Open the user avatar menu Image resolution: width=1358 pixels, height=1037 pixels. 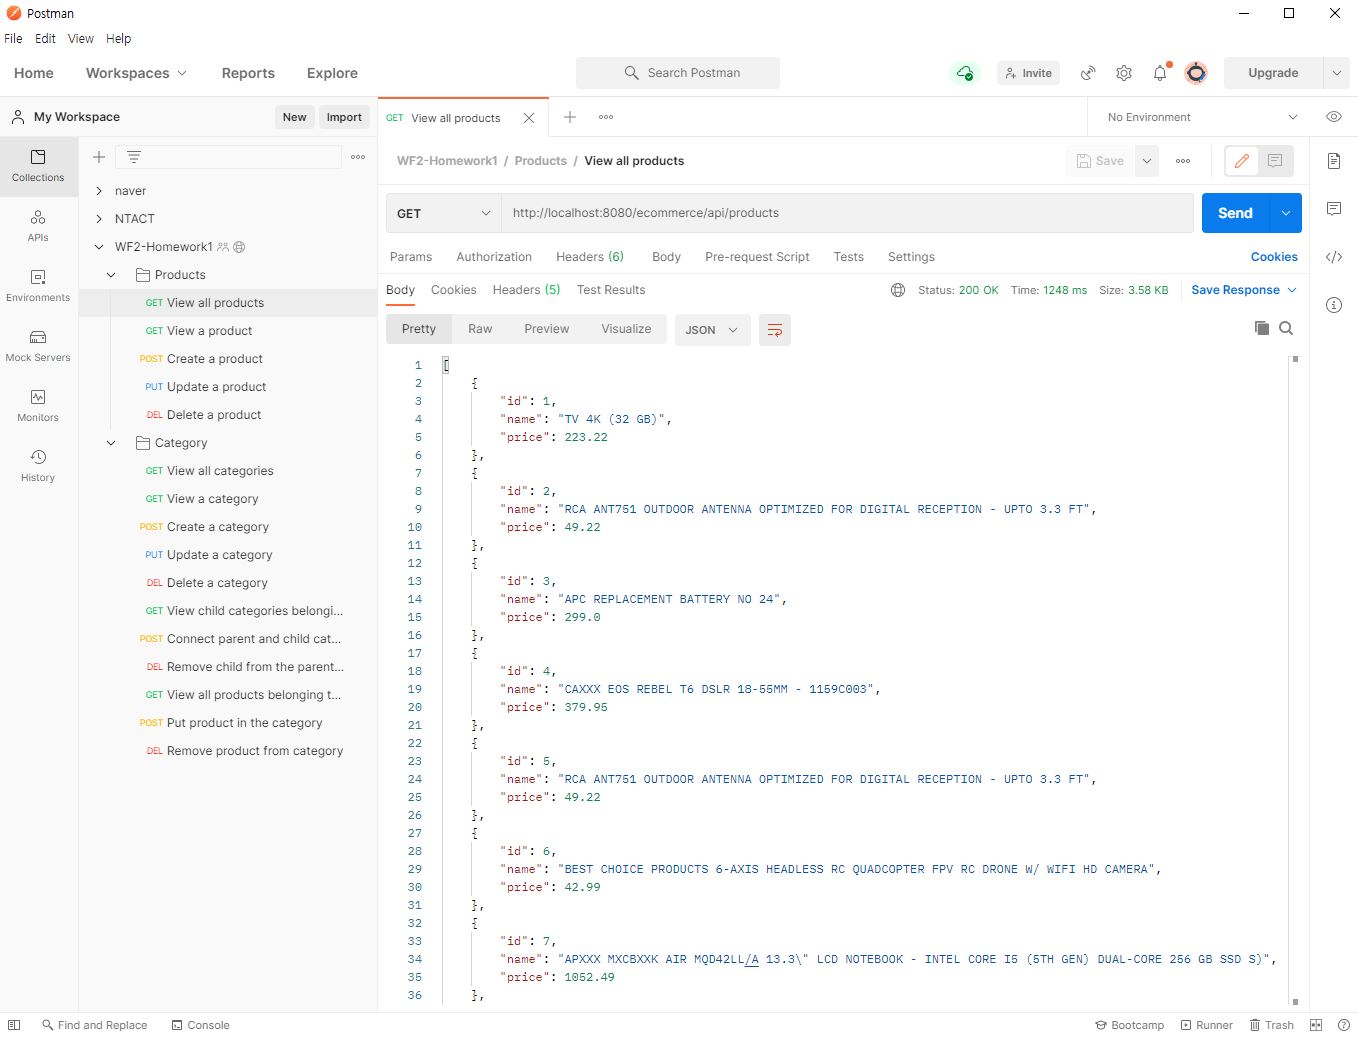click(x=1196, y=73)
